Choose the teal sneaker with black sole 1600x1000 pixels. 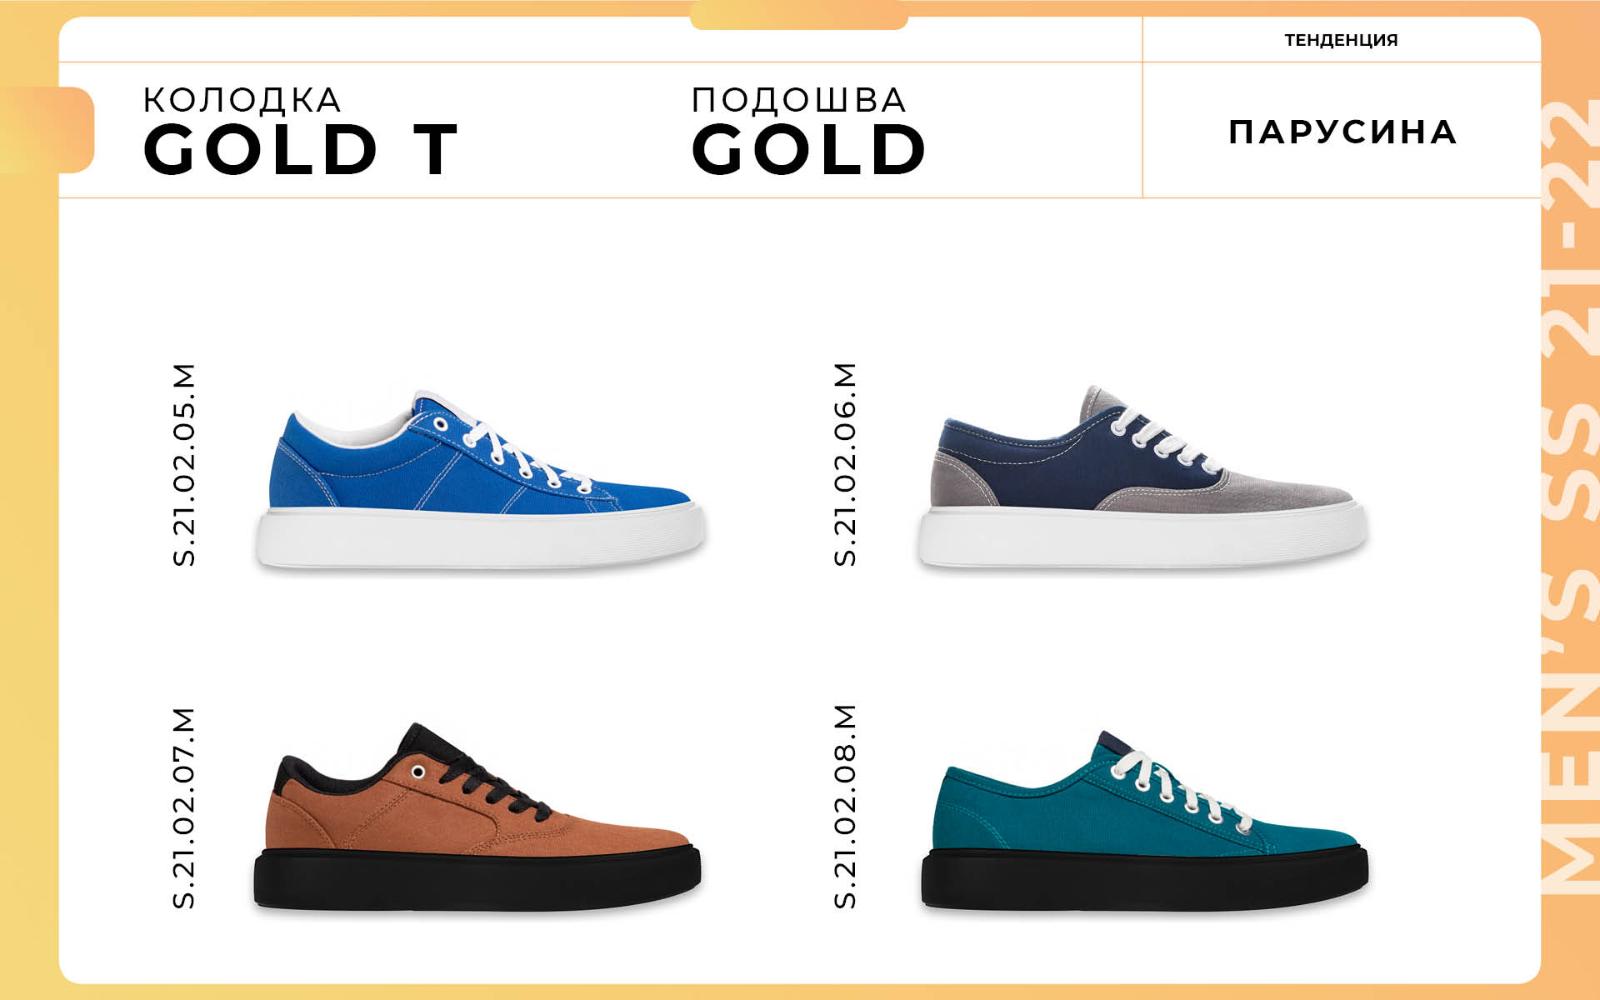point(1144,820)
